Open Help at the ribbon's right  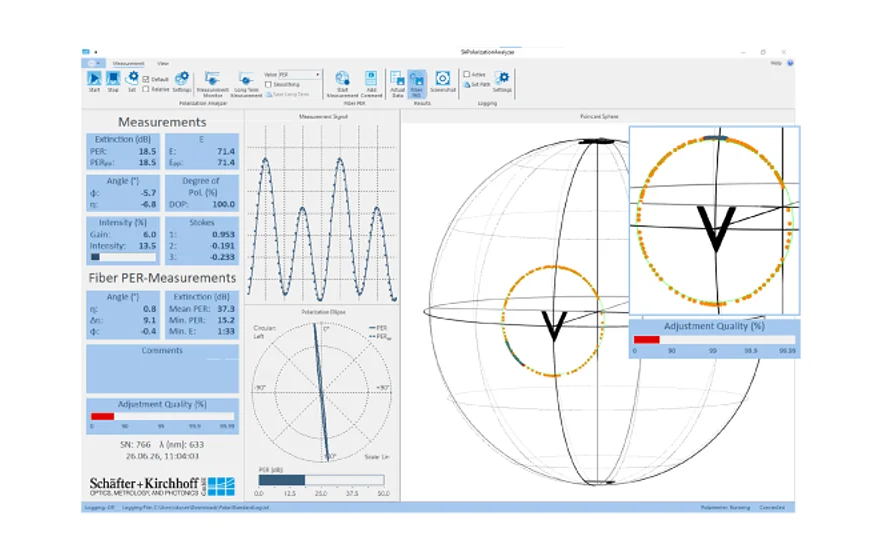[776, 63]
